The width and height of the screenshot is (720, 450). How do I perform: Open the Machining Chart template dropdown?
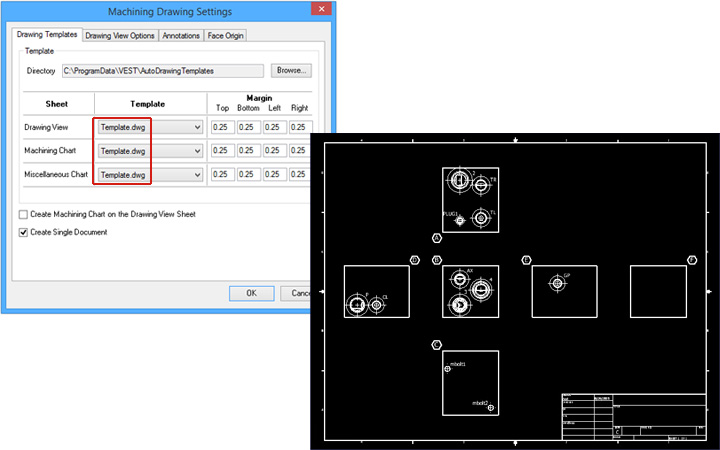150,151
